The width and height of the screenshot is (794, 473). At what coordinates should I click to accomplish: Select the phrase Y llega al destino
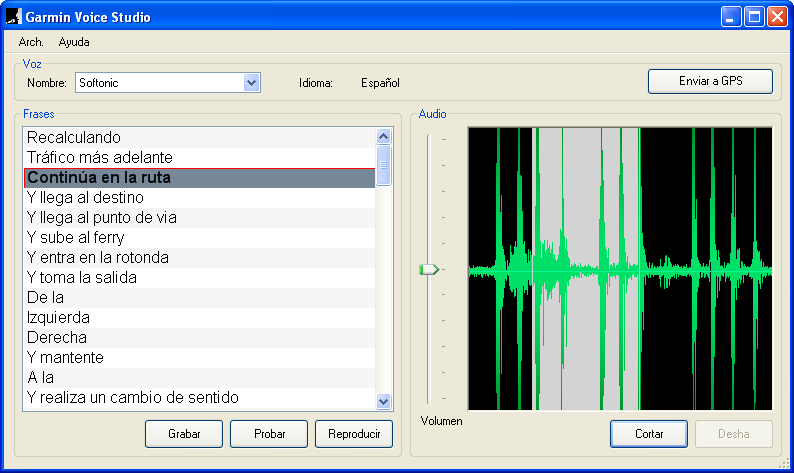pos(199,198)
